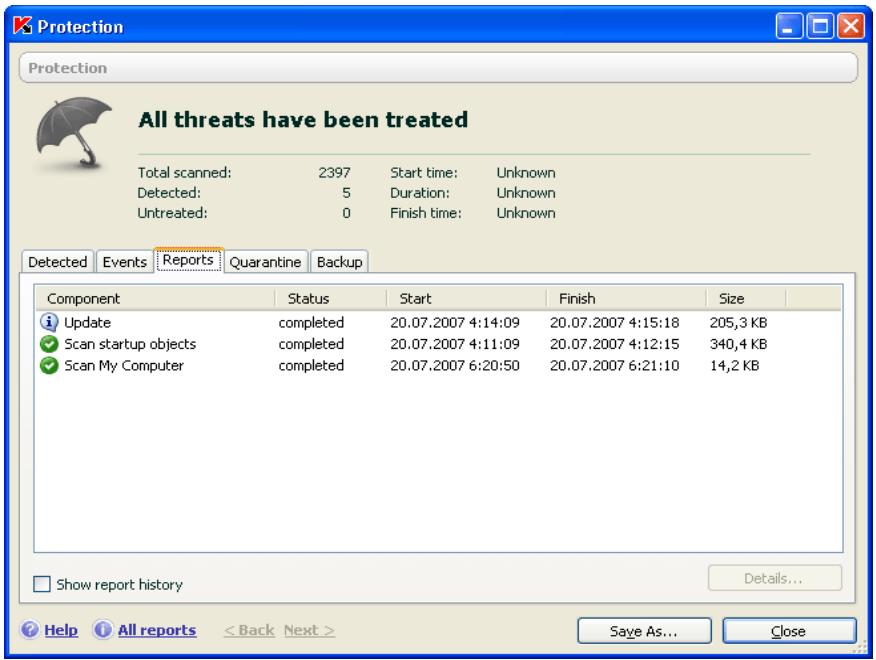Click the Protection breadcrumb bar

click(x=439, y=68)
